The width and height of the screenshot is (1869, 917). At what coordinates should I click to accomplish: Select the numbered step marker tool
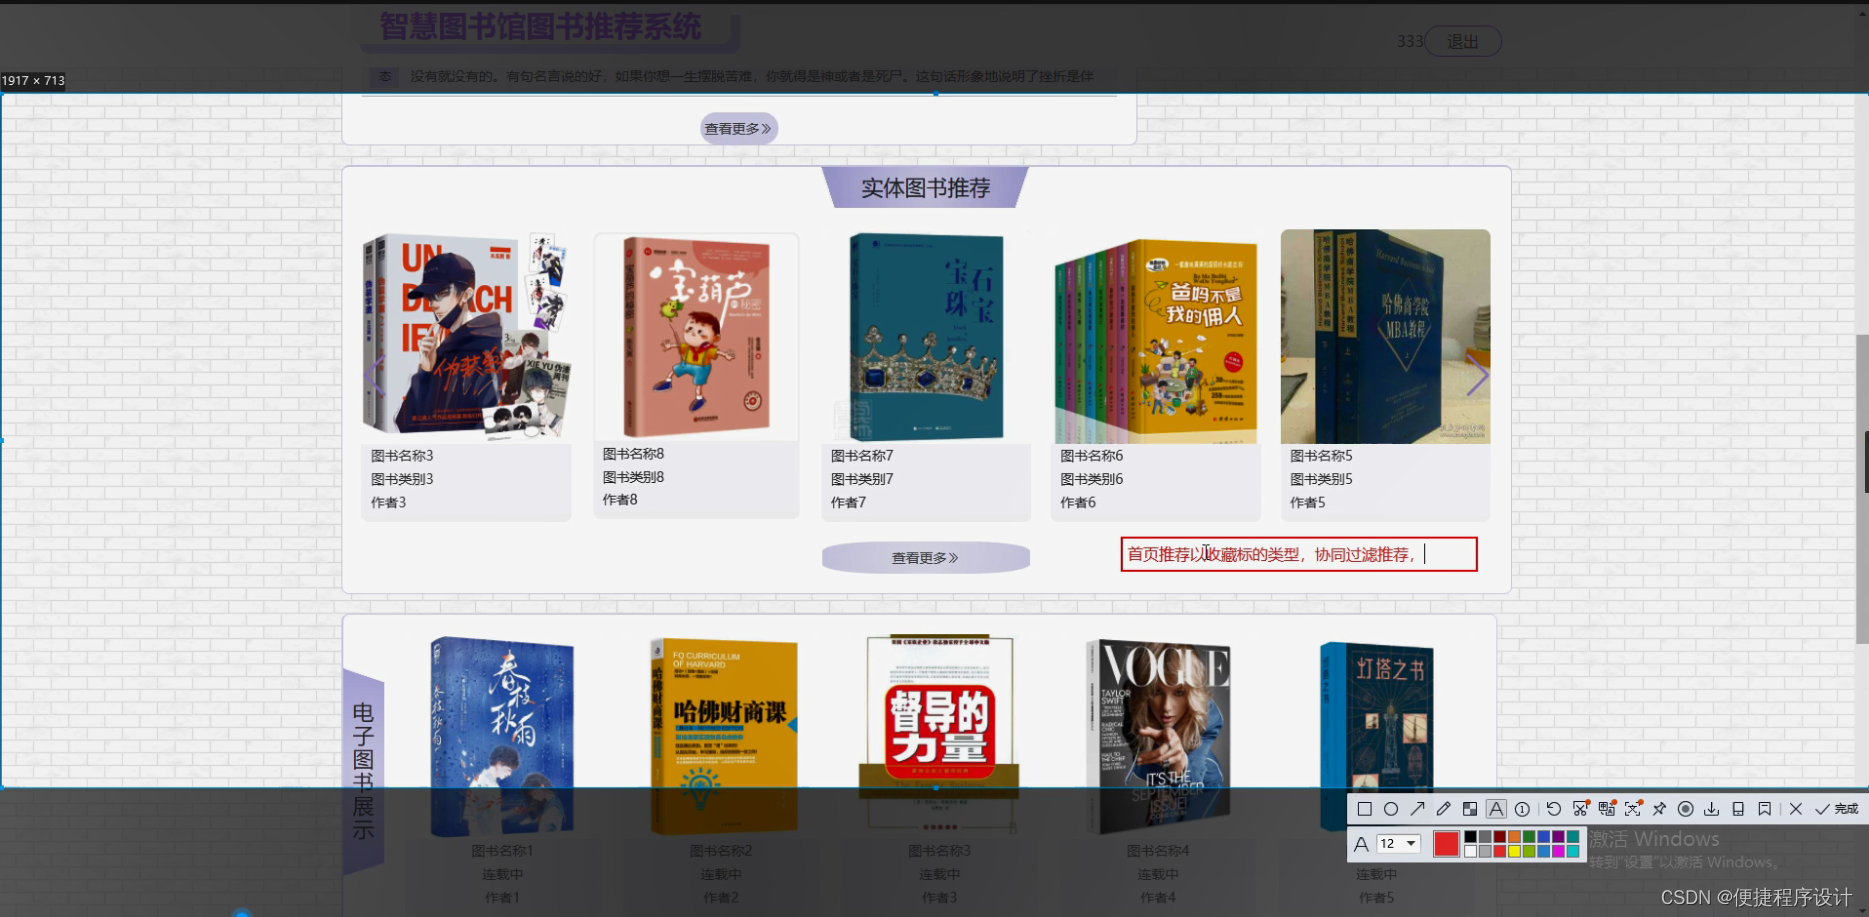(1522, 809)
